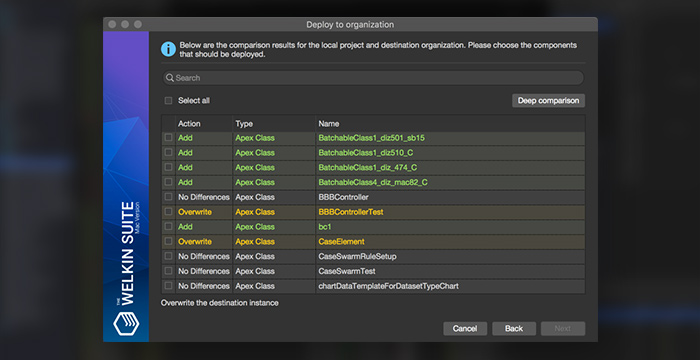Check the CaseElement row checkbox
700x360 pixels.
168,241
